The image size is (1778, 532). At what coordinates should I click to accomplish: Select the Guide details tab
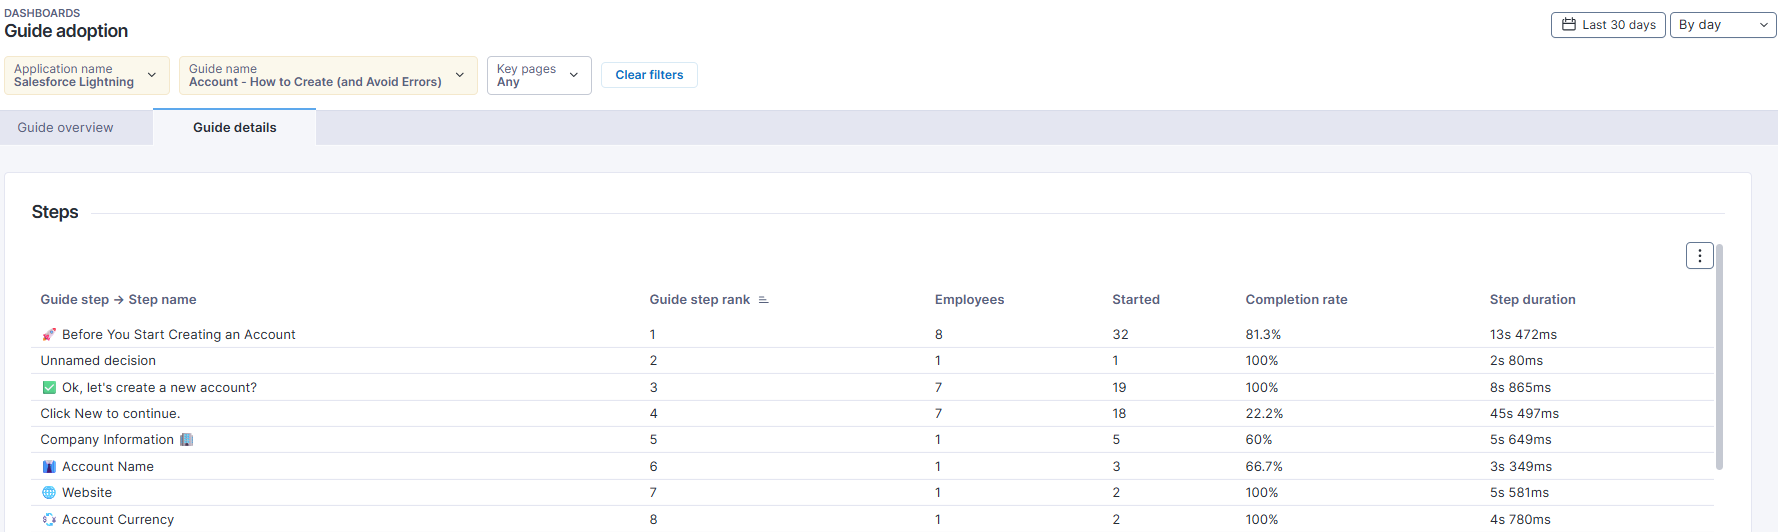pyautogui.click(x=234, y=128)
